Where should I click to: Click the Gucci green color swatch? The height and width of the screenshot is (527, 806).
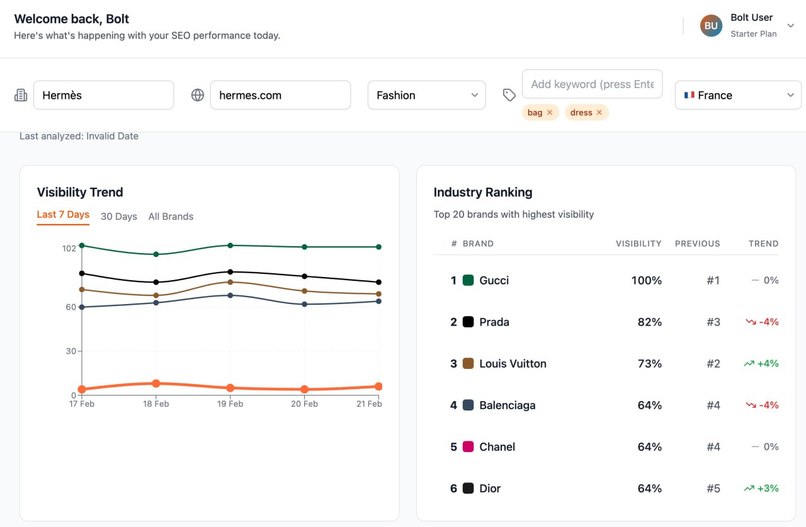tap(468, 280)
